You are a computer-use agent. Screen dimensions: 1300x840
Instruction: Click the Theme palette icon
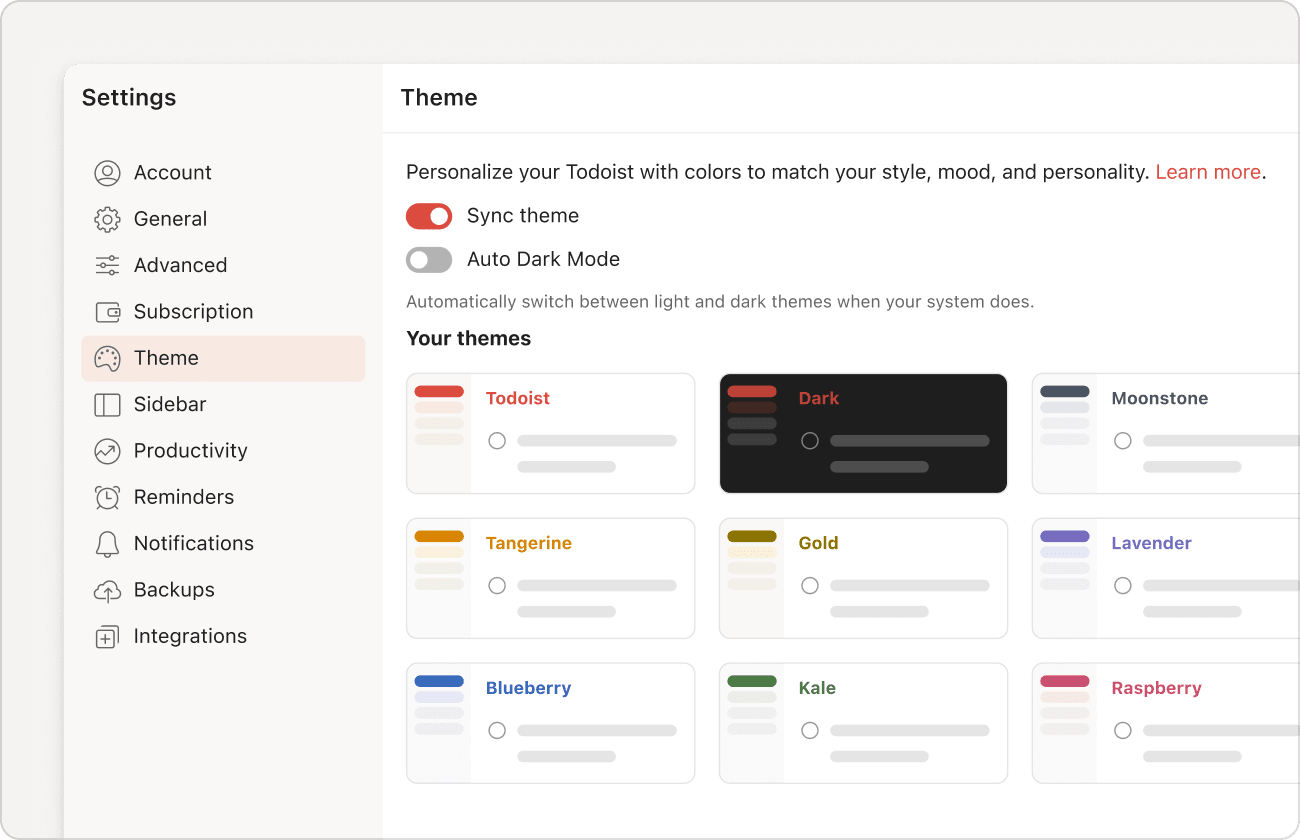(x=108, y=357)
